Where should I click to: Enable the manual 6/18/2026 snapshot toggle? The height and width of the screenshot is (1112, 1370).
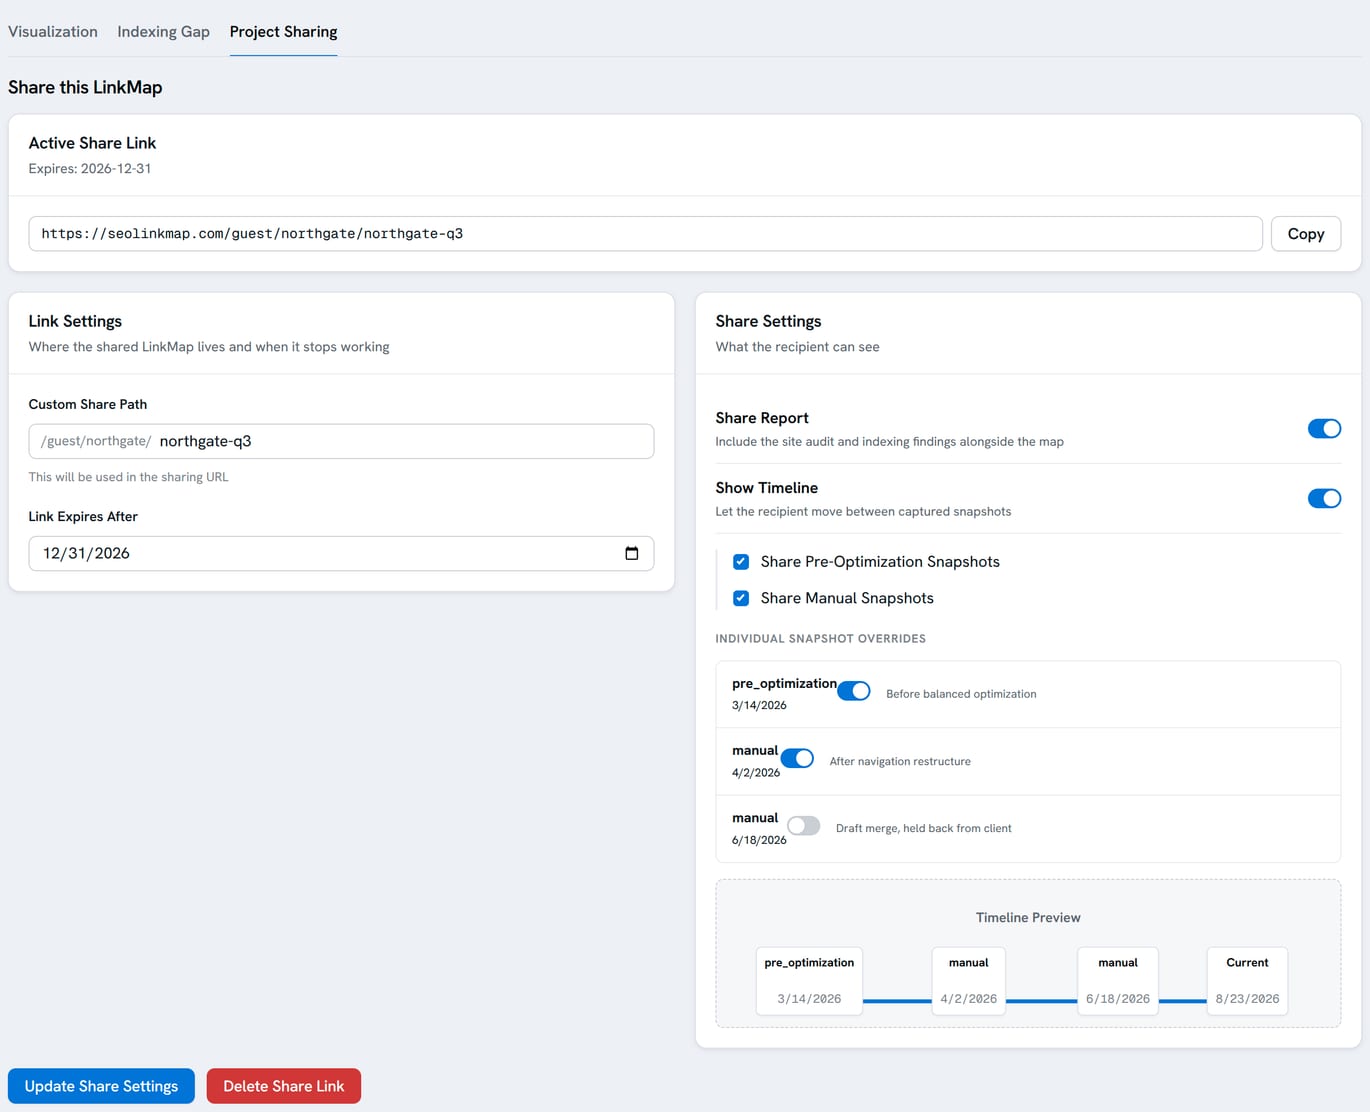[803, 826]
